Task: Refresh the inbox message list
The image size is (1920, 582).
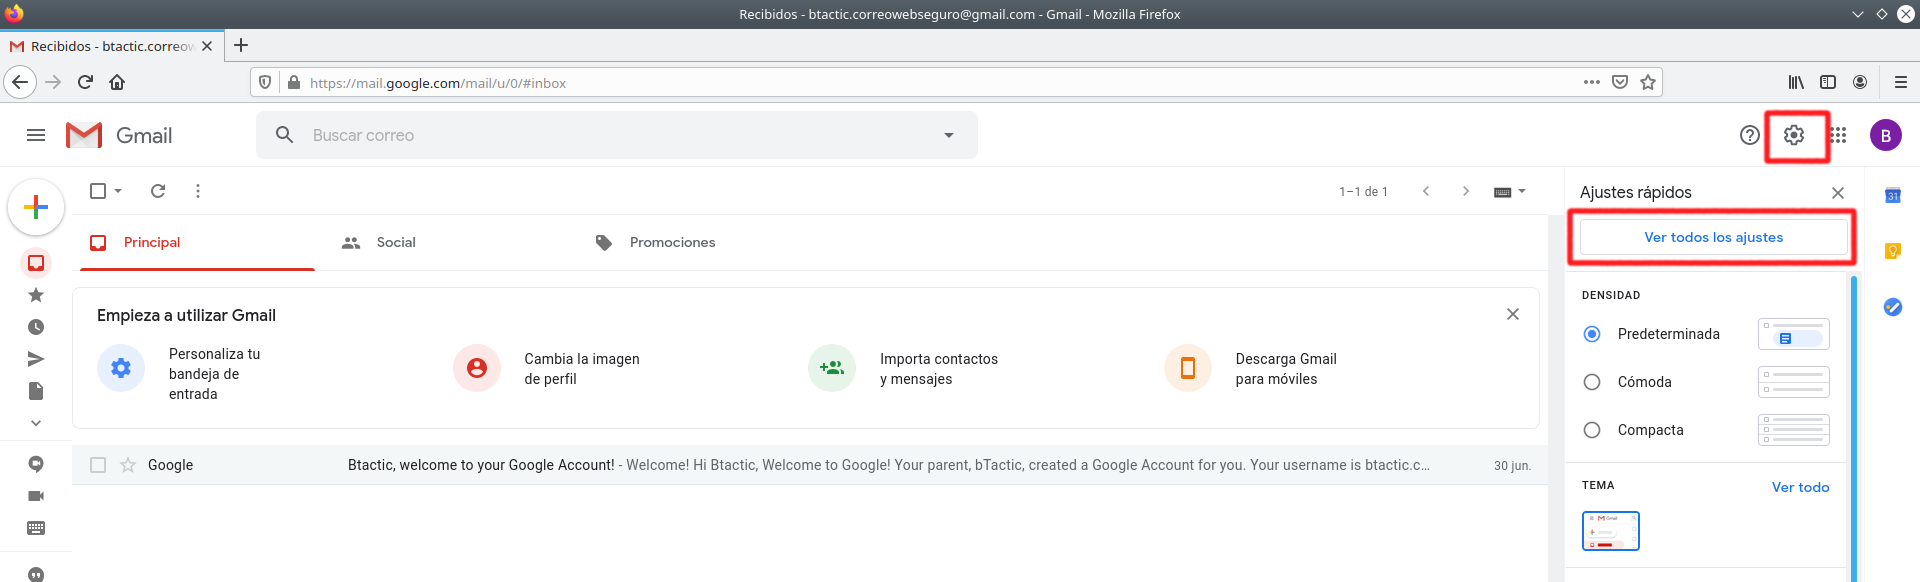Action: click(x=158, y=191)
